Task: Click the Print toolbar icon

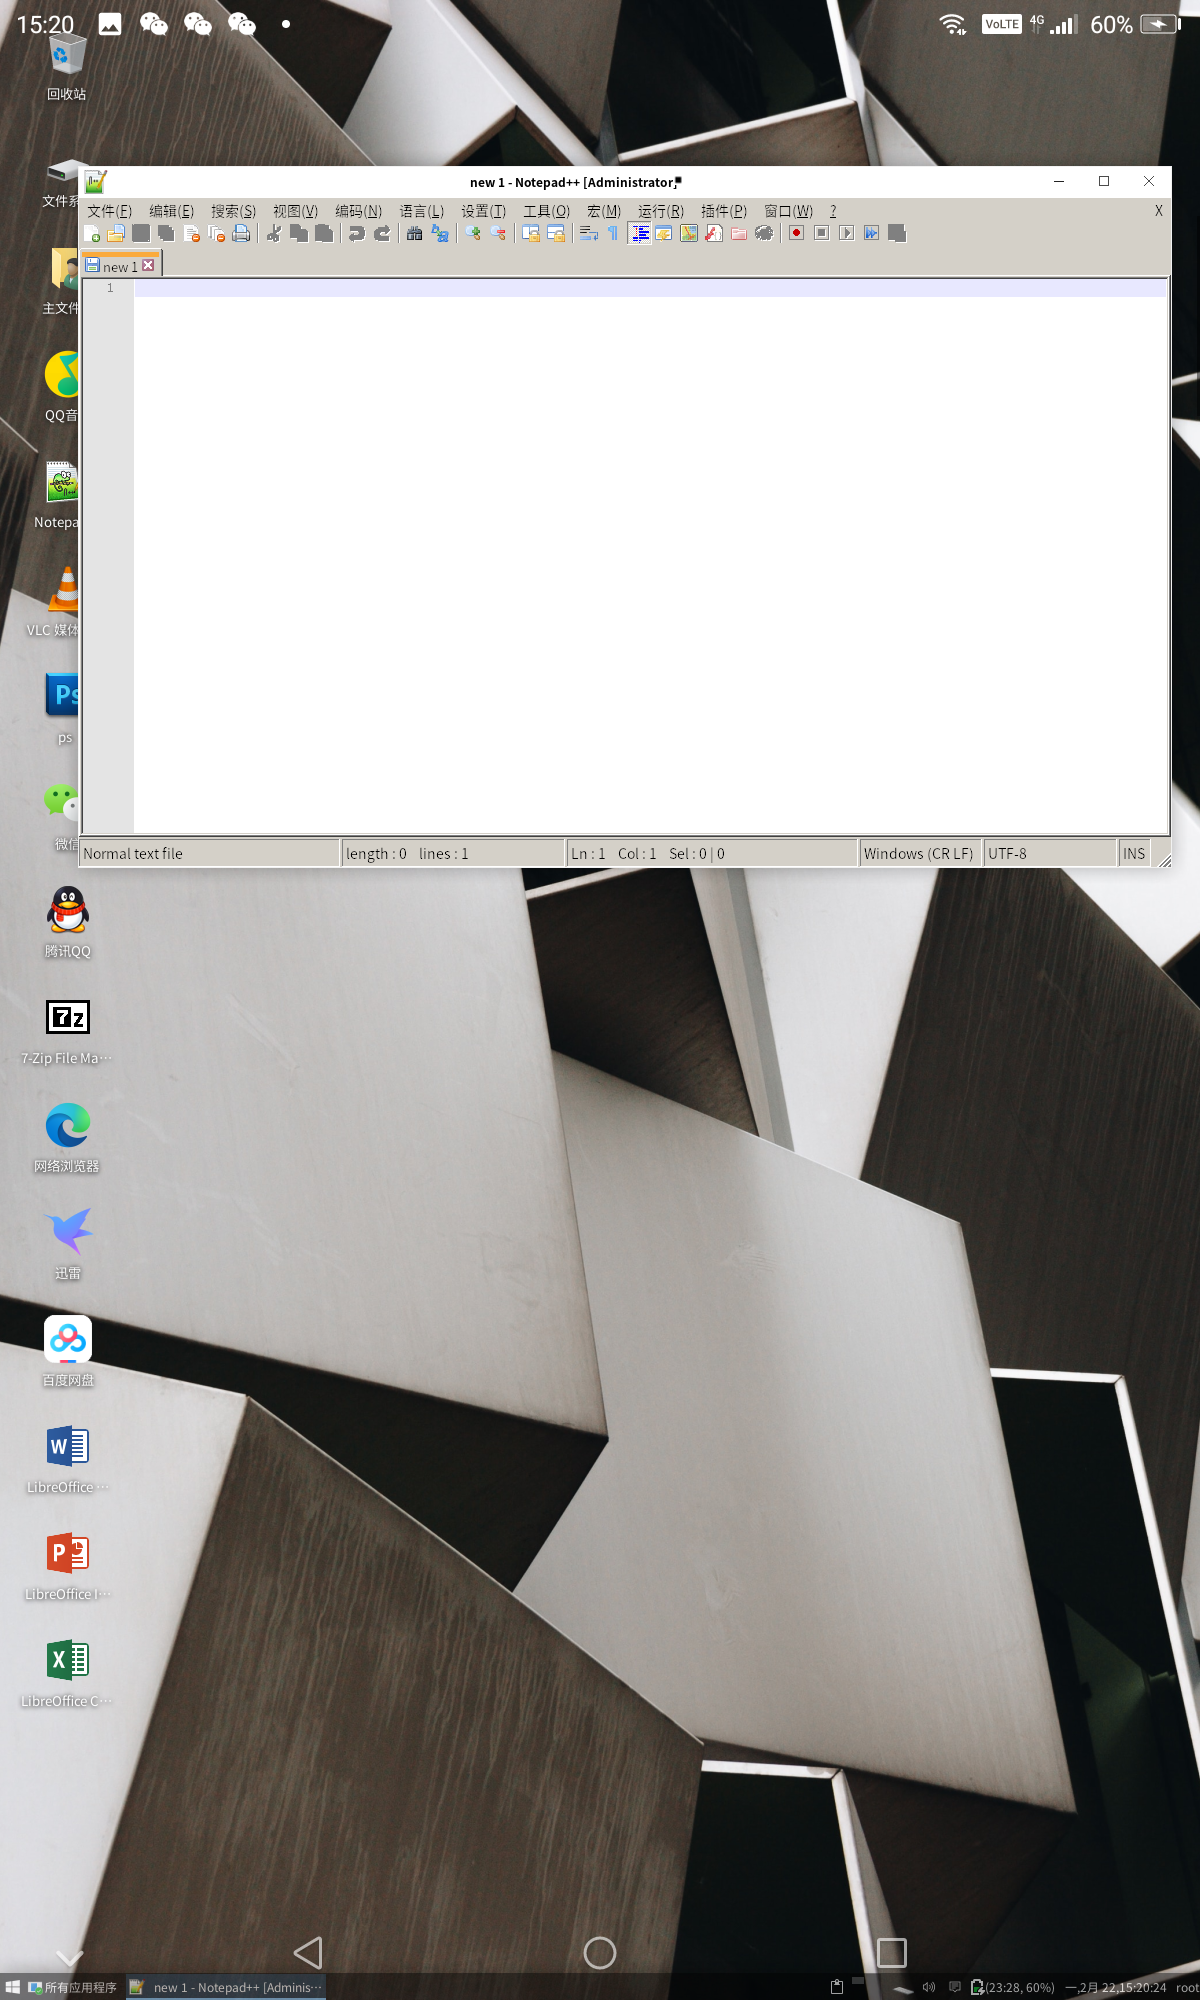Action: [241, 233]
